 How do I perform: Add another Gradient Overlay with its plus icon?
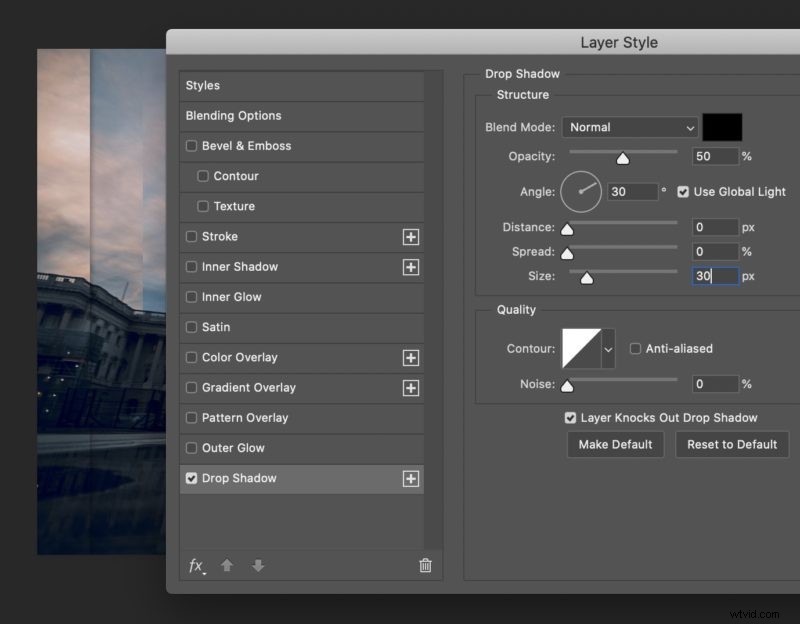tap(411, 387)
